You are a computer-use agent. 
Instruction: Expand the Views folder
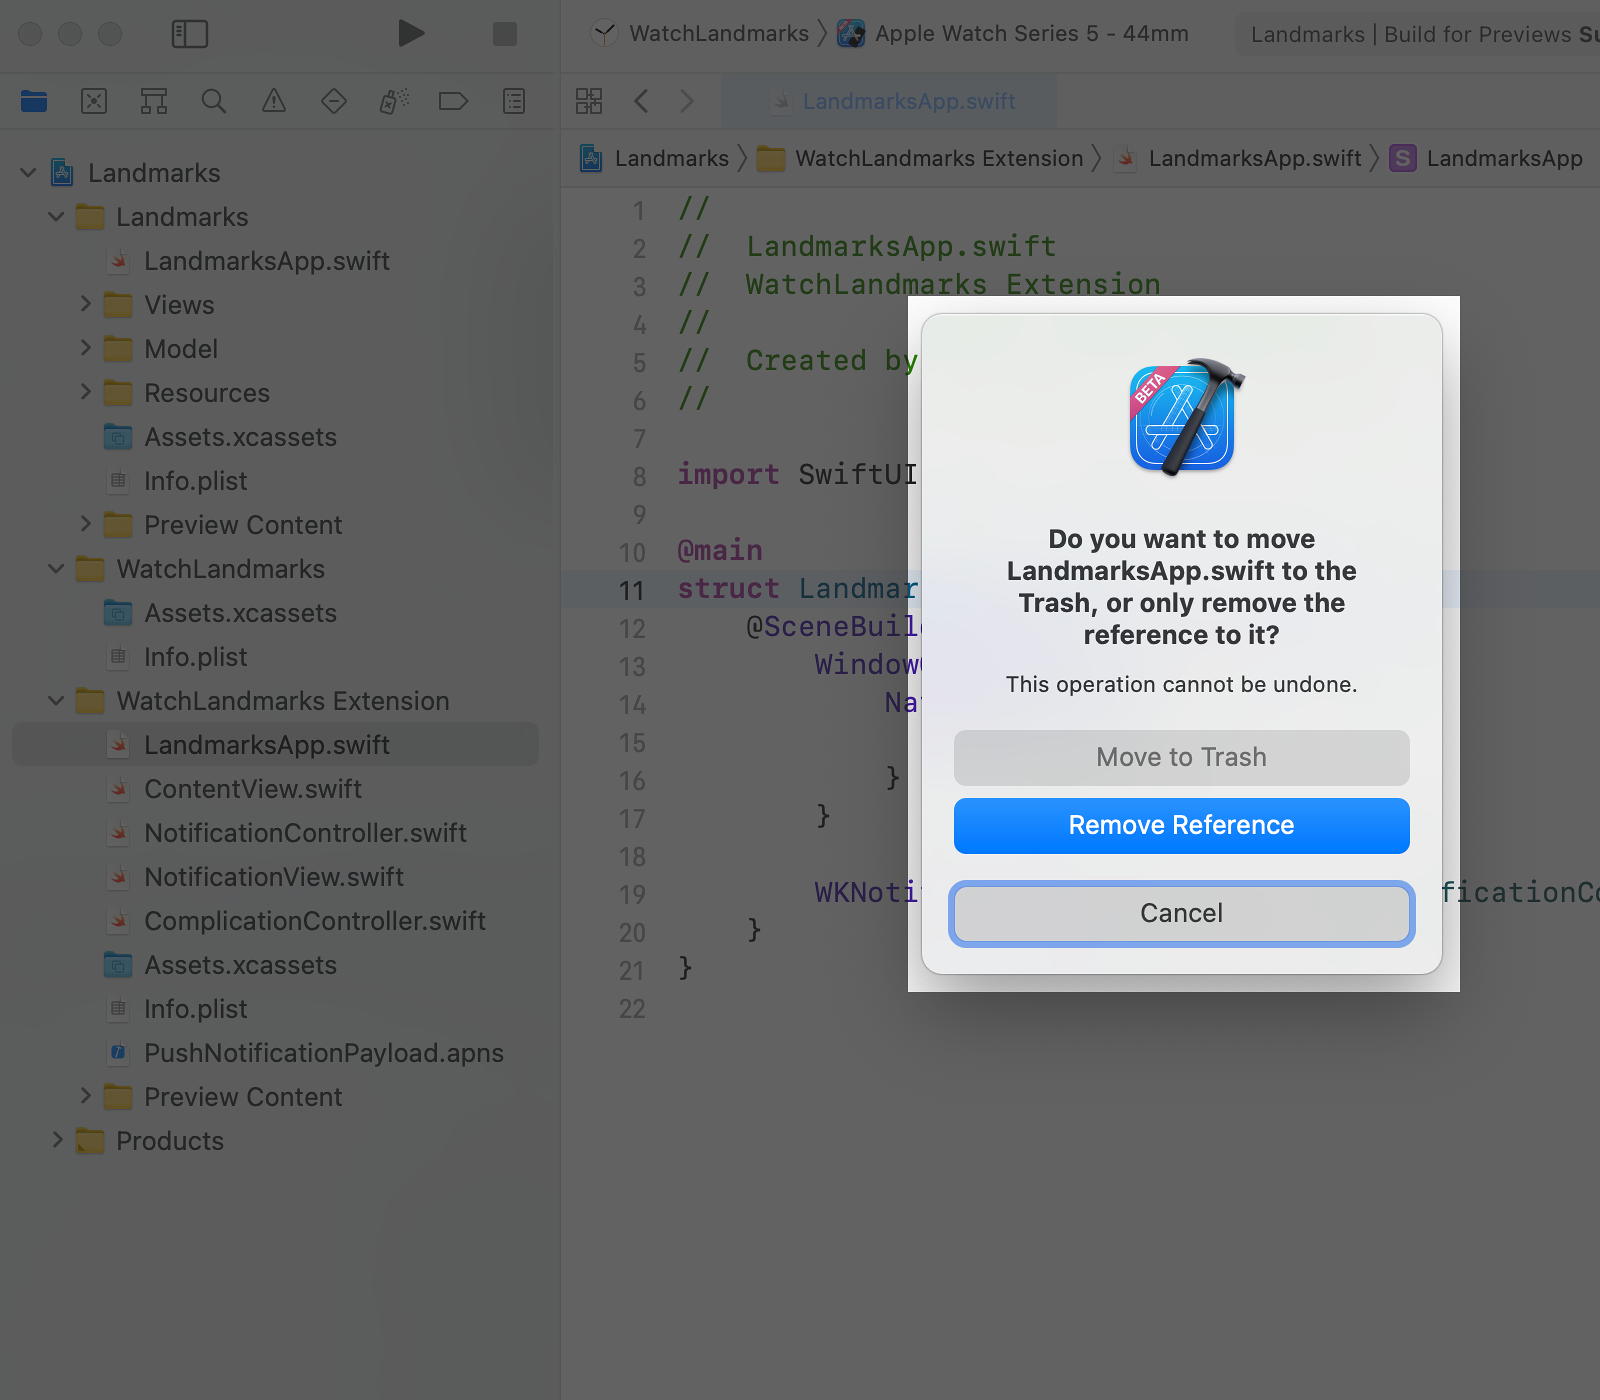point(85,304)
